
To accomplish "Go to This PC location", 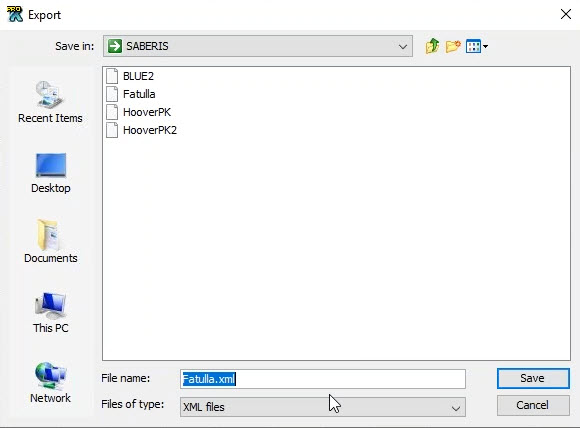I will [x=51, y=313].
